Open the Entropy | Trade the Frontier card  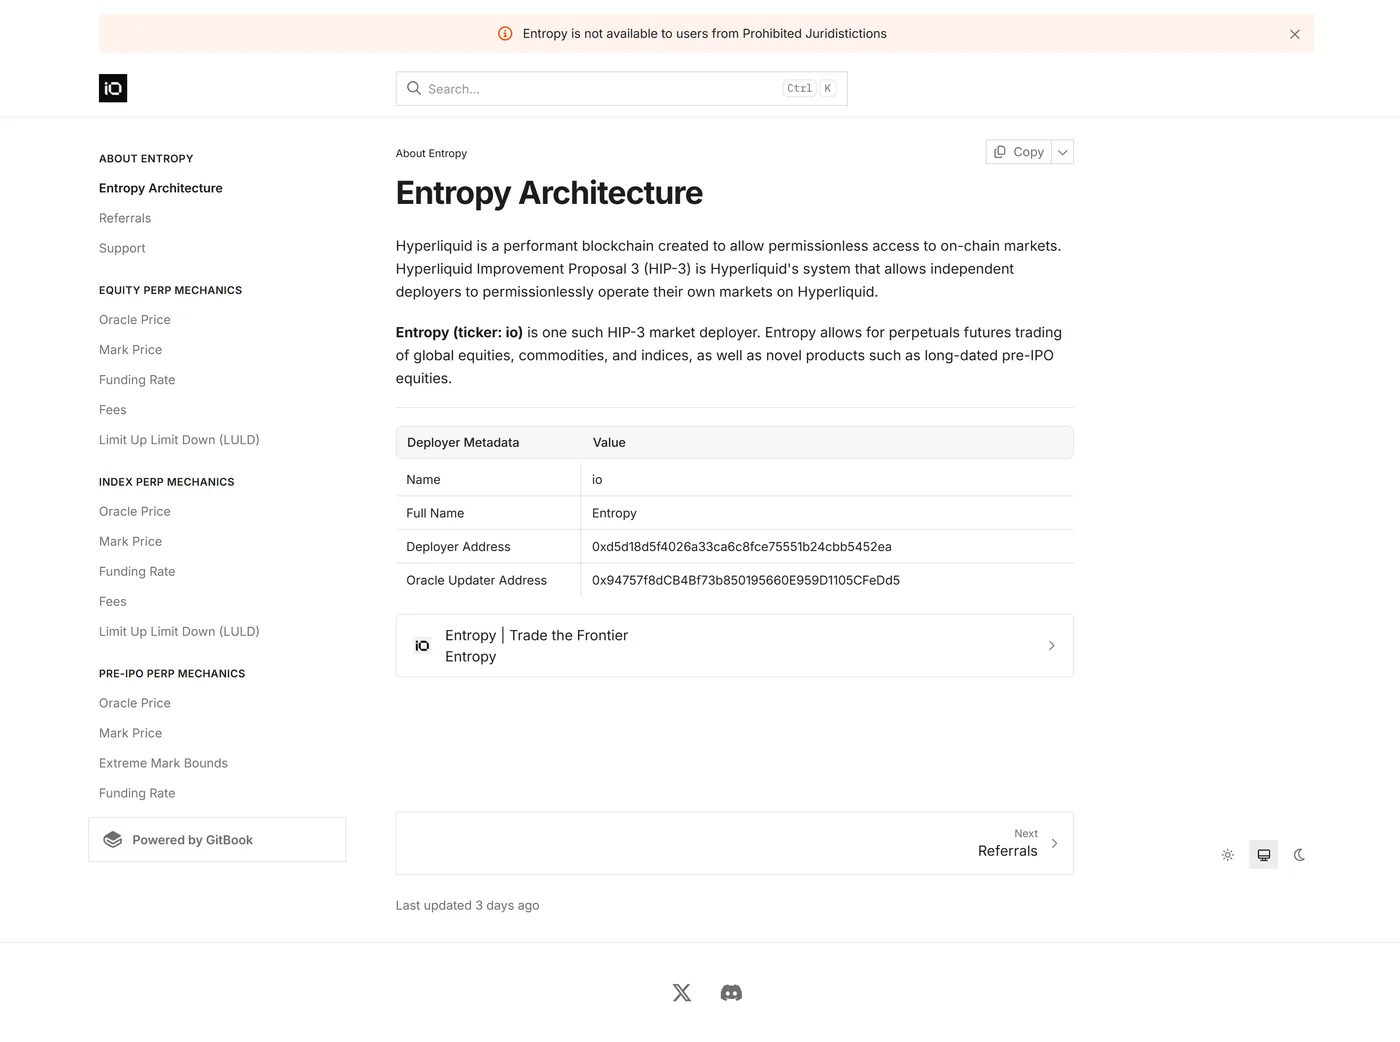(735, 646)
